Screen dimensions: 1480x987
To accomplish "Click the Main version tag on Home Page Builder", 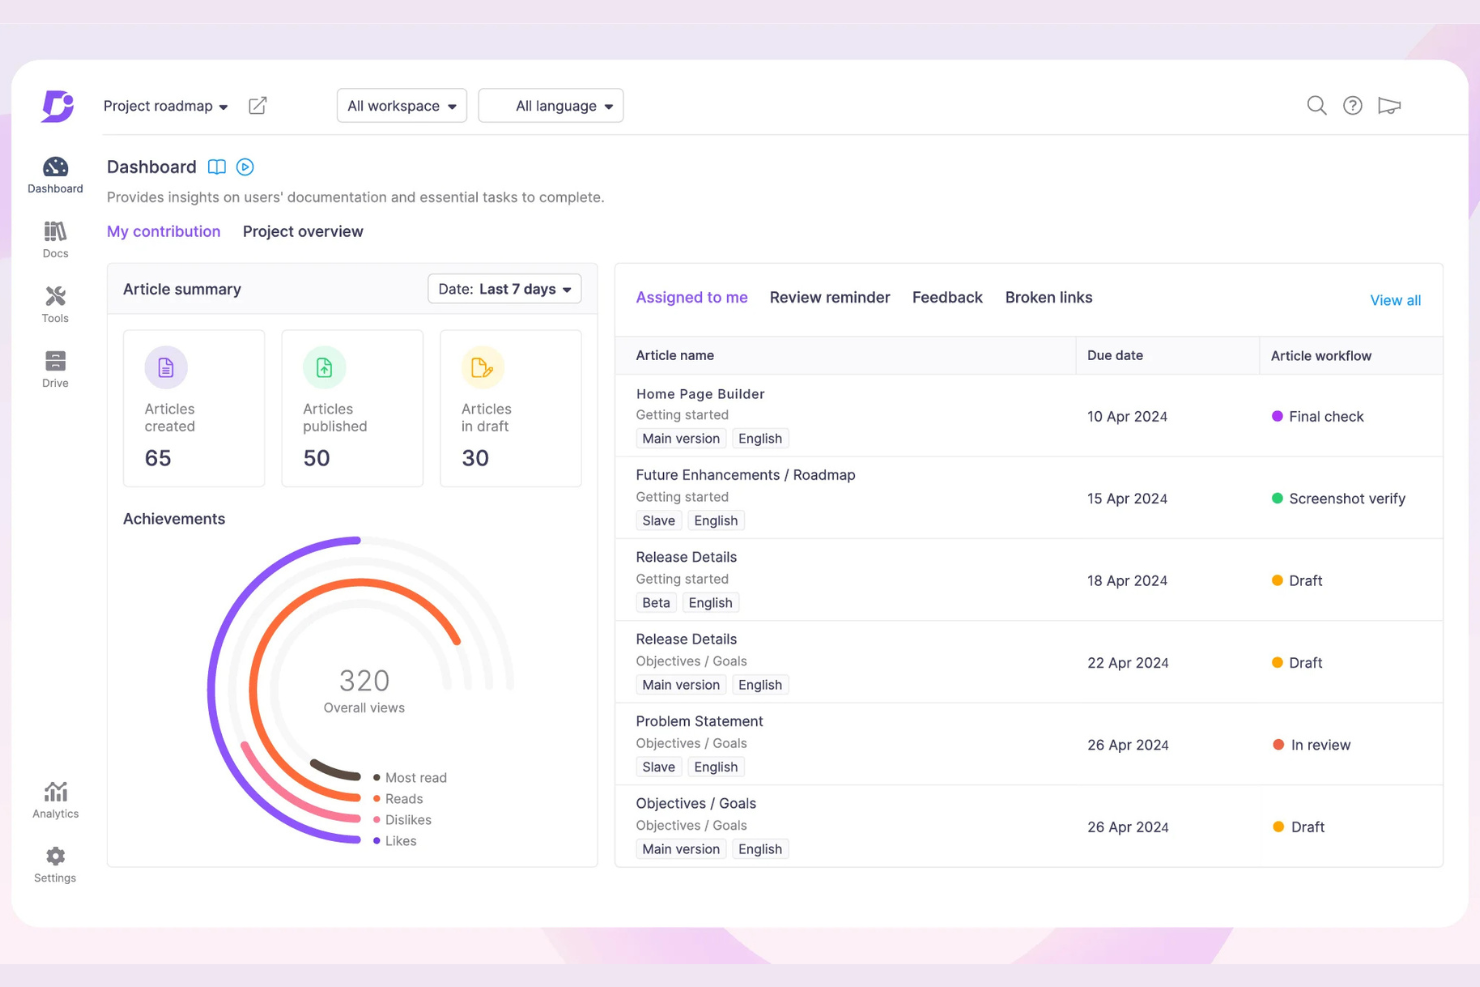I will (681, 438).
